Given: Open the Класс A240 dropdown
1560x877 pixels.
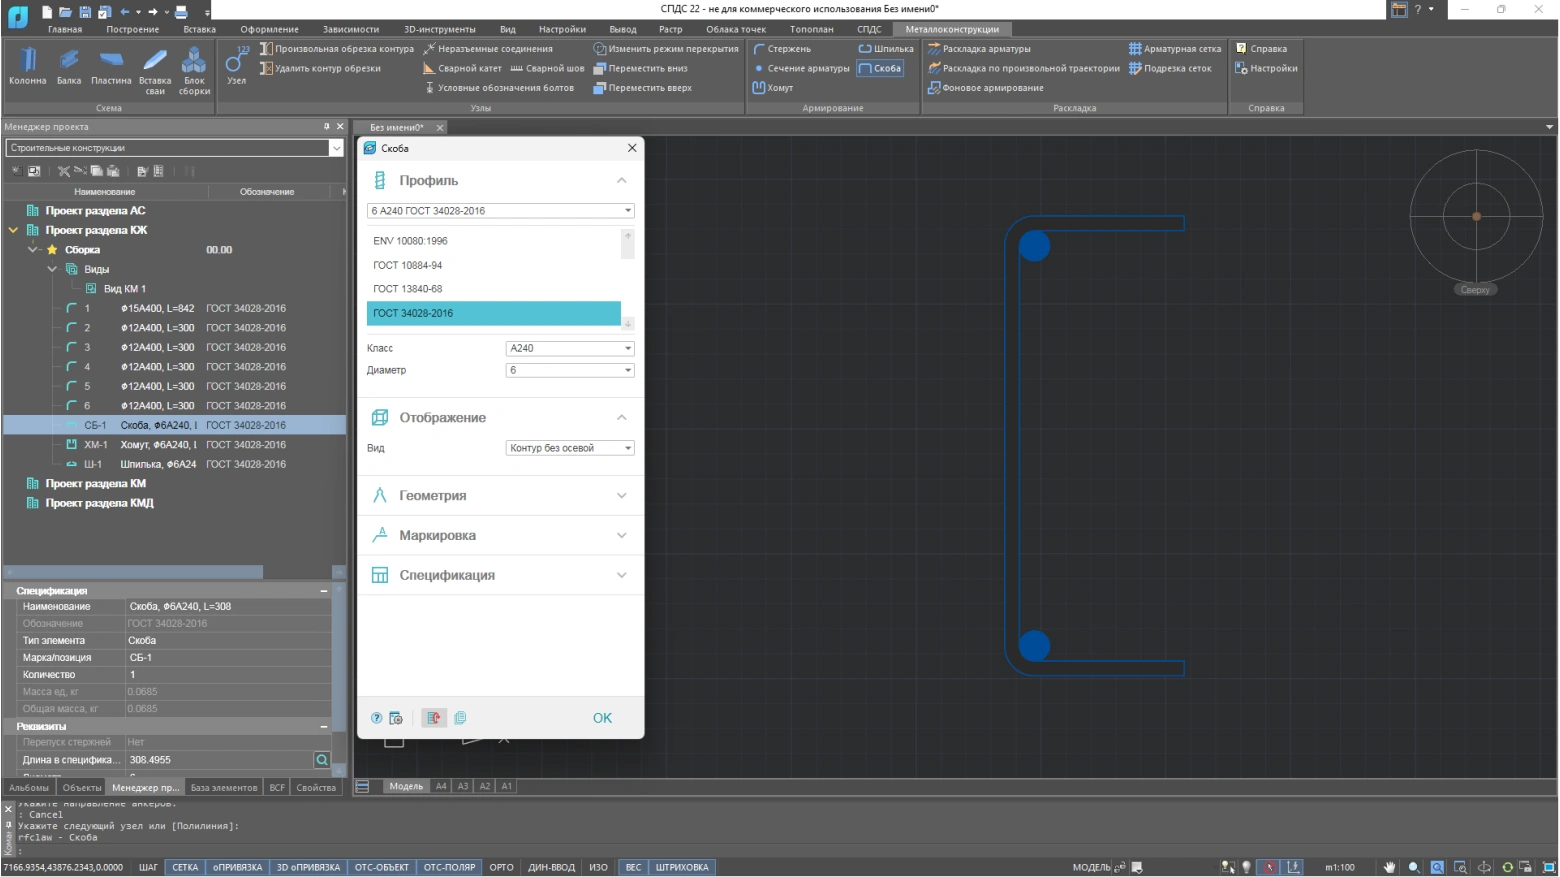Looking at the screenshot, I should (x=570, y=348).
